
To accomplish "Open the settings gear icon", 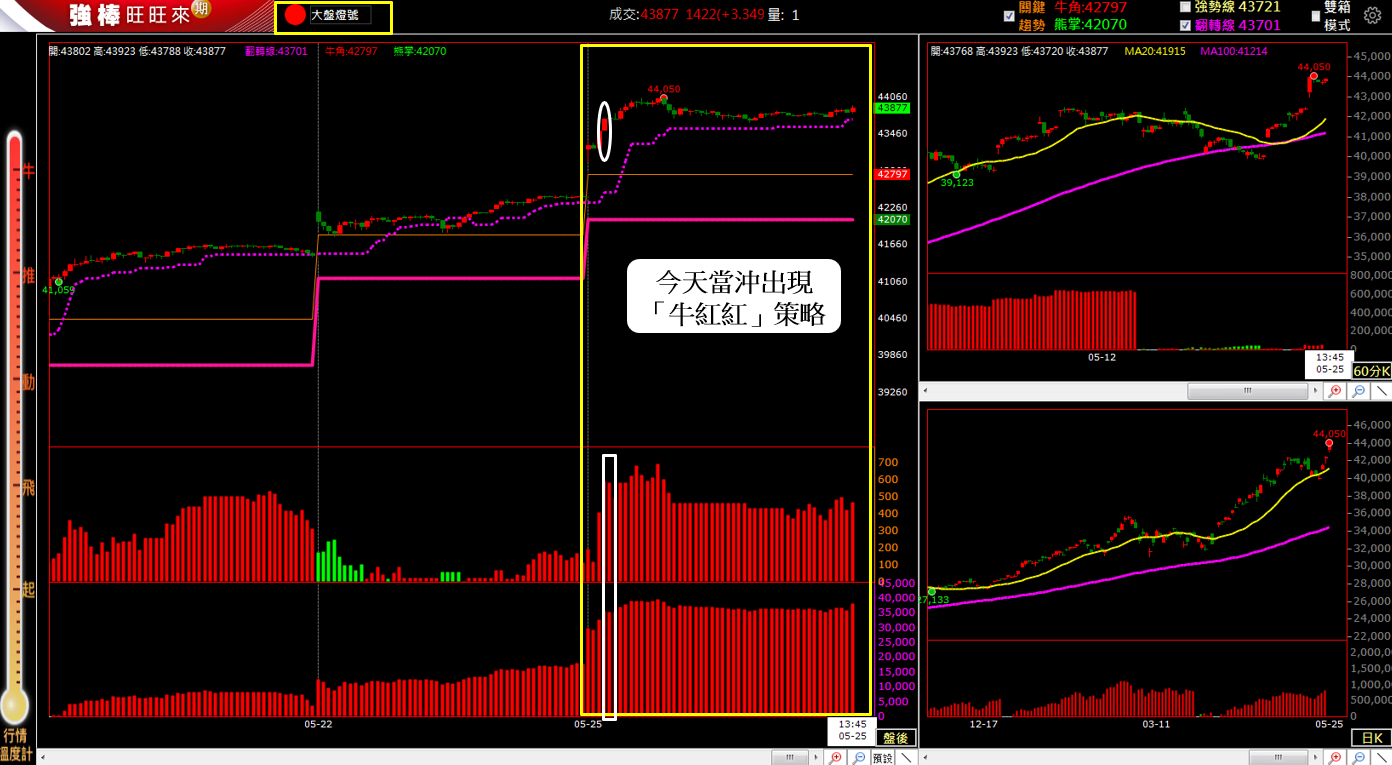I will (1372, 16).
